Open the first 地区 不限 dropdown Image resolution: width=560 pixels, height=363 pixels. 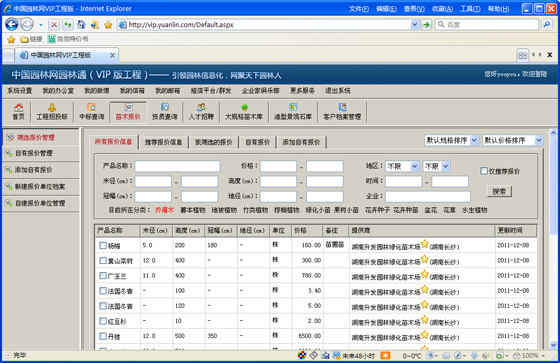tap(402, 166)
